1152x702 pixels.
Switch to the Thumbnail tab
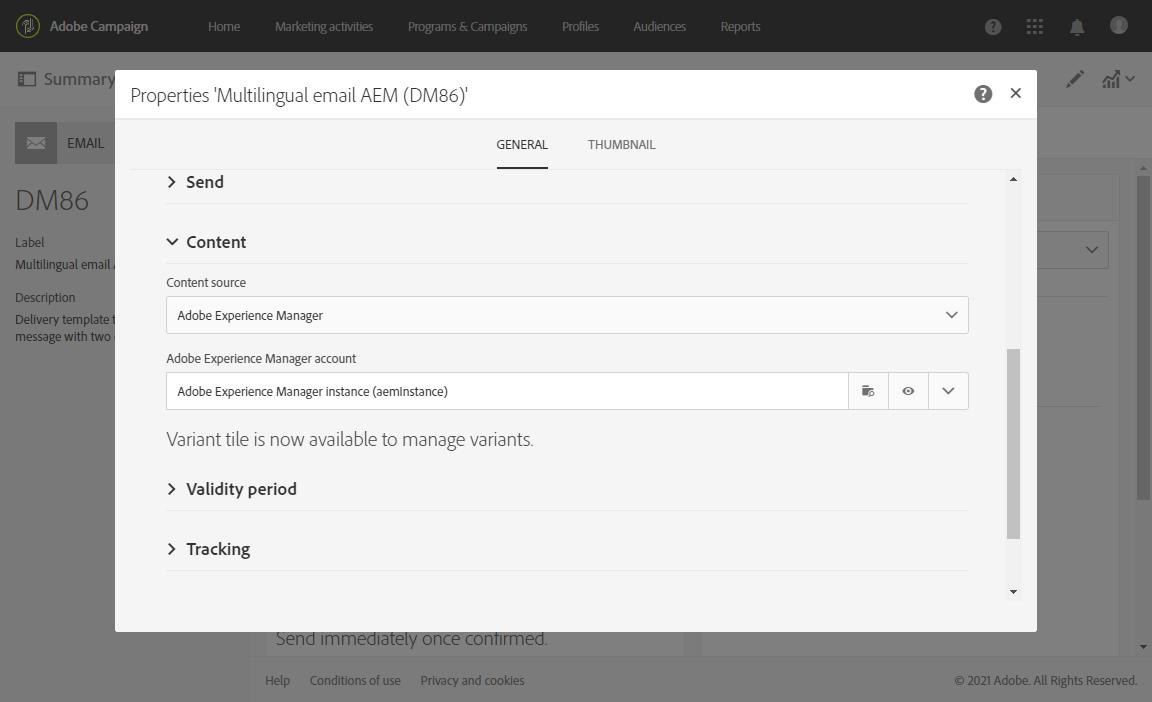pyautogui.click(x=622, y=145)
